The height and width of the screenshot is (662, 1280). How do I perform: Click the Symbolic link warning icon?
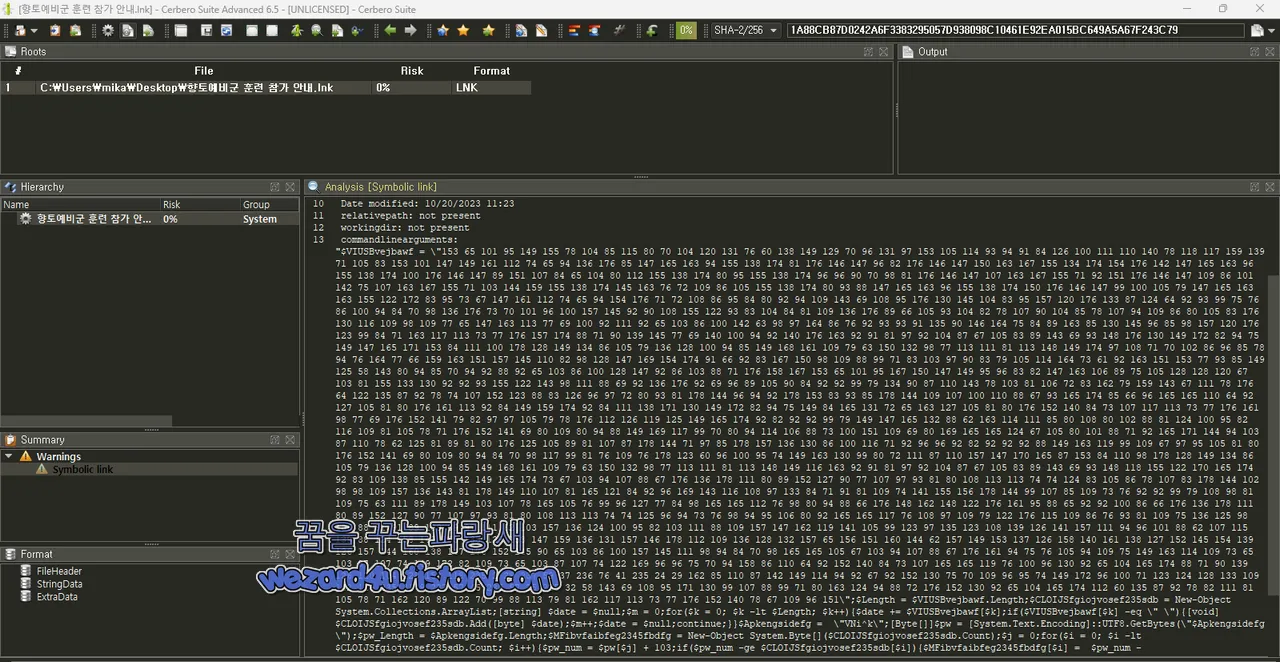(42, 469)
